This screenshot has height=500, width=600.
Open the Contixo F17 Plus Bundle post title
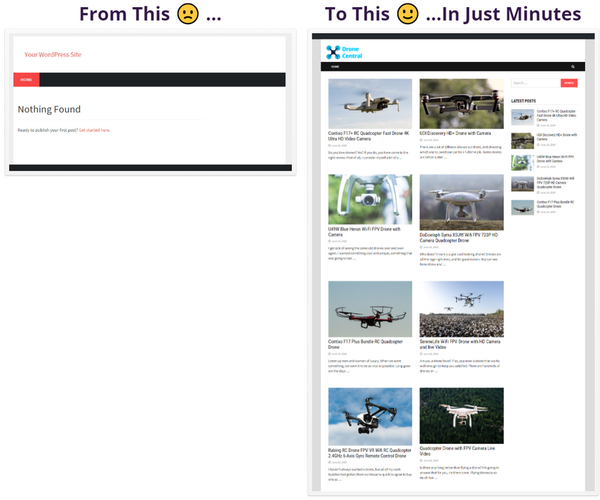[365, 344]
